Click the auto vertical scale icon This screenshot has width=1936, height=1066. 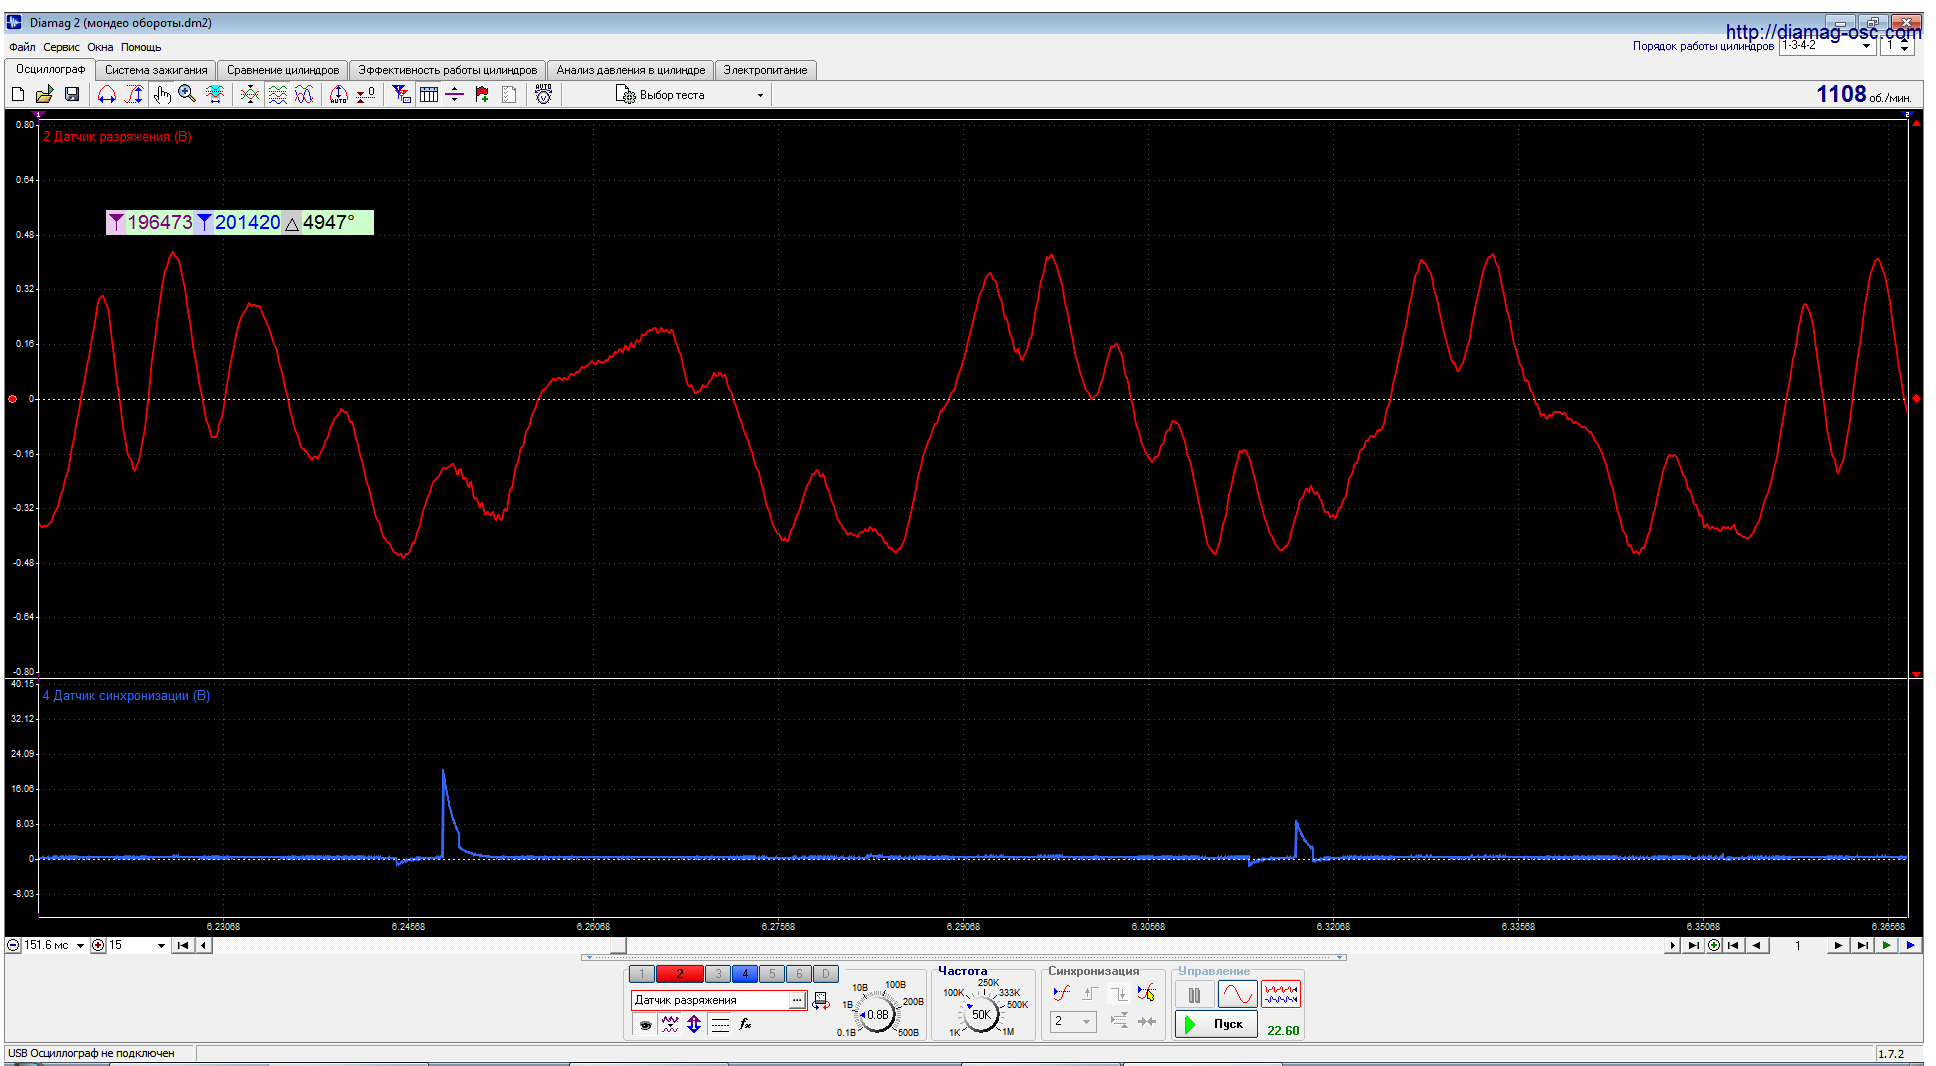339,94
